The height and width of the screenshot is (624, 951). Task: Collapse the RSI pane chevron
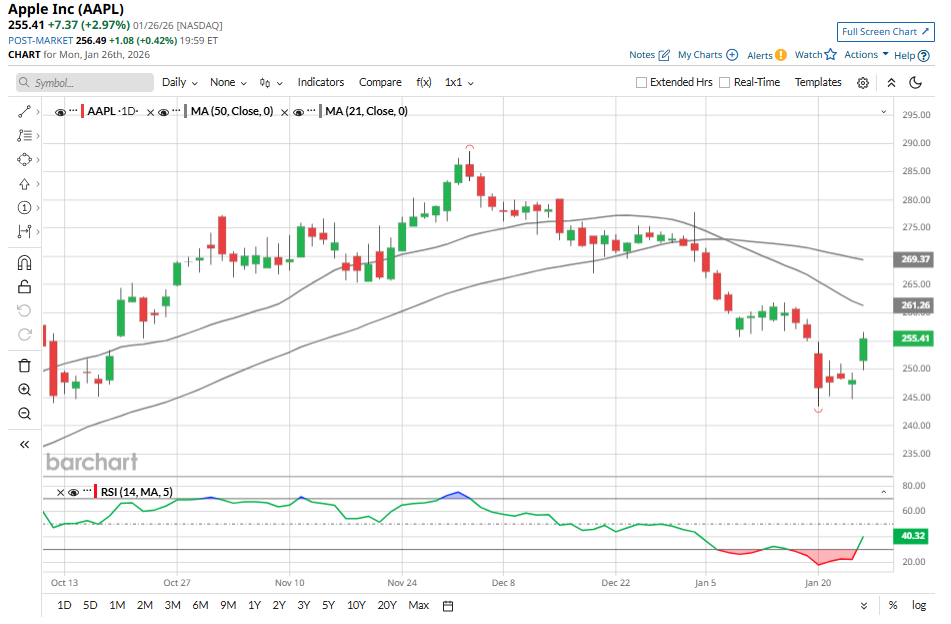tap(884, 492)
